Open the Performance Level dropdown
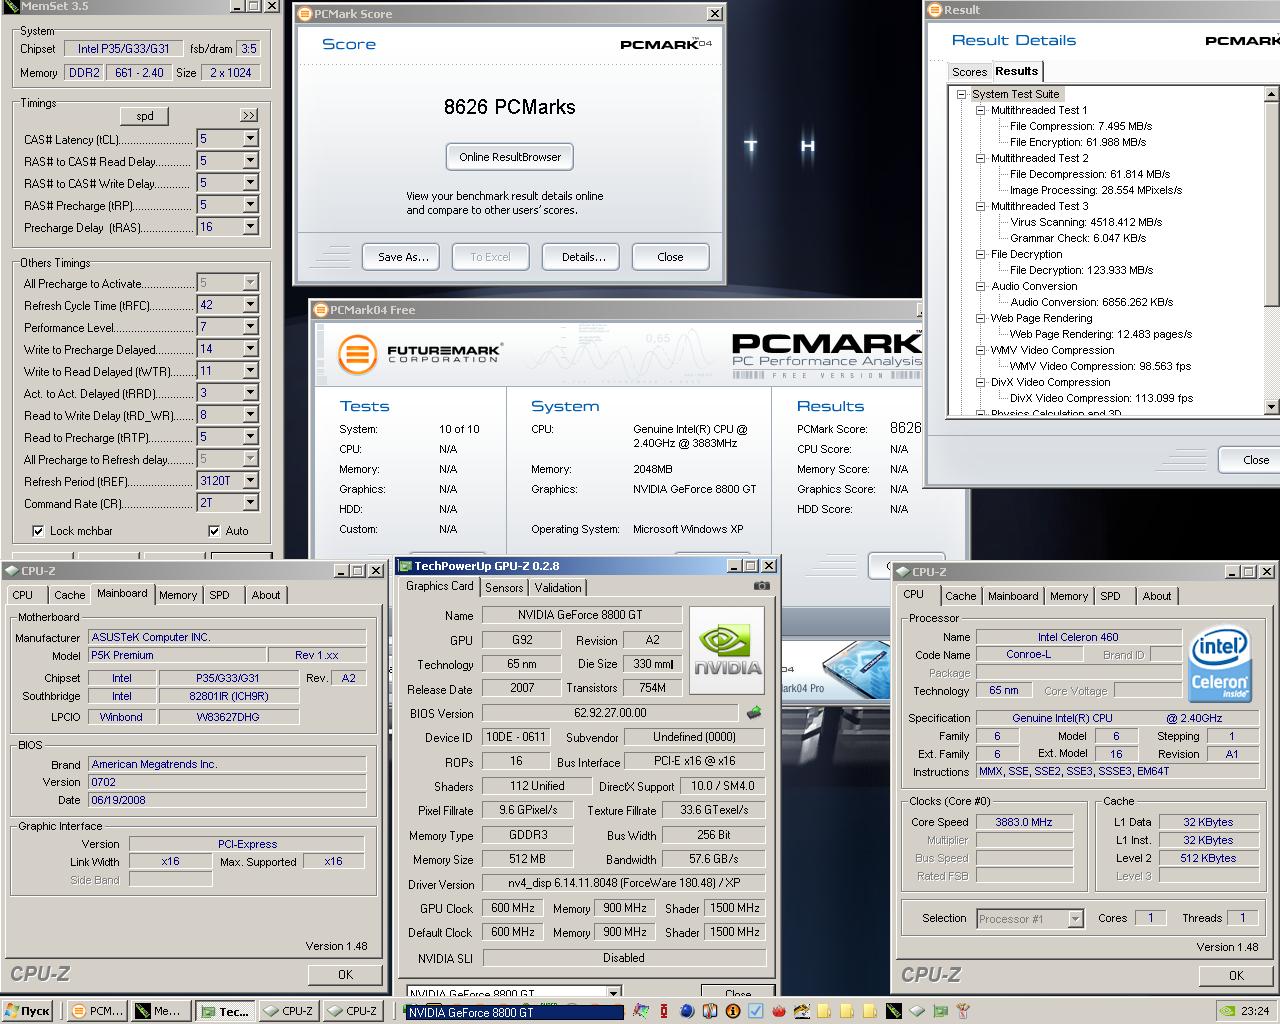Screen dimensions: 1280x1024 (x=250, y=327)
